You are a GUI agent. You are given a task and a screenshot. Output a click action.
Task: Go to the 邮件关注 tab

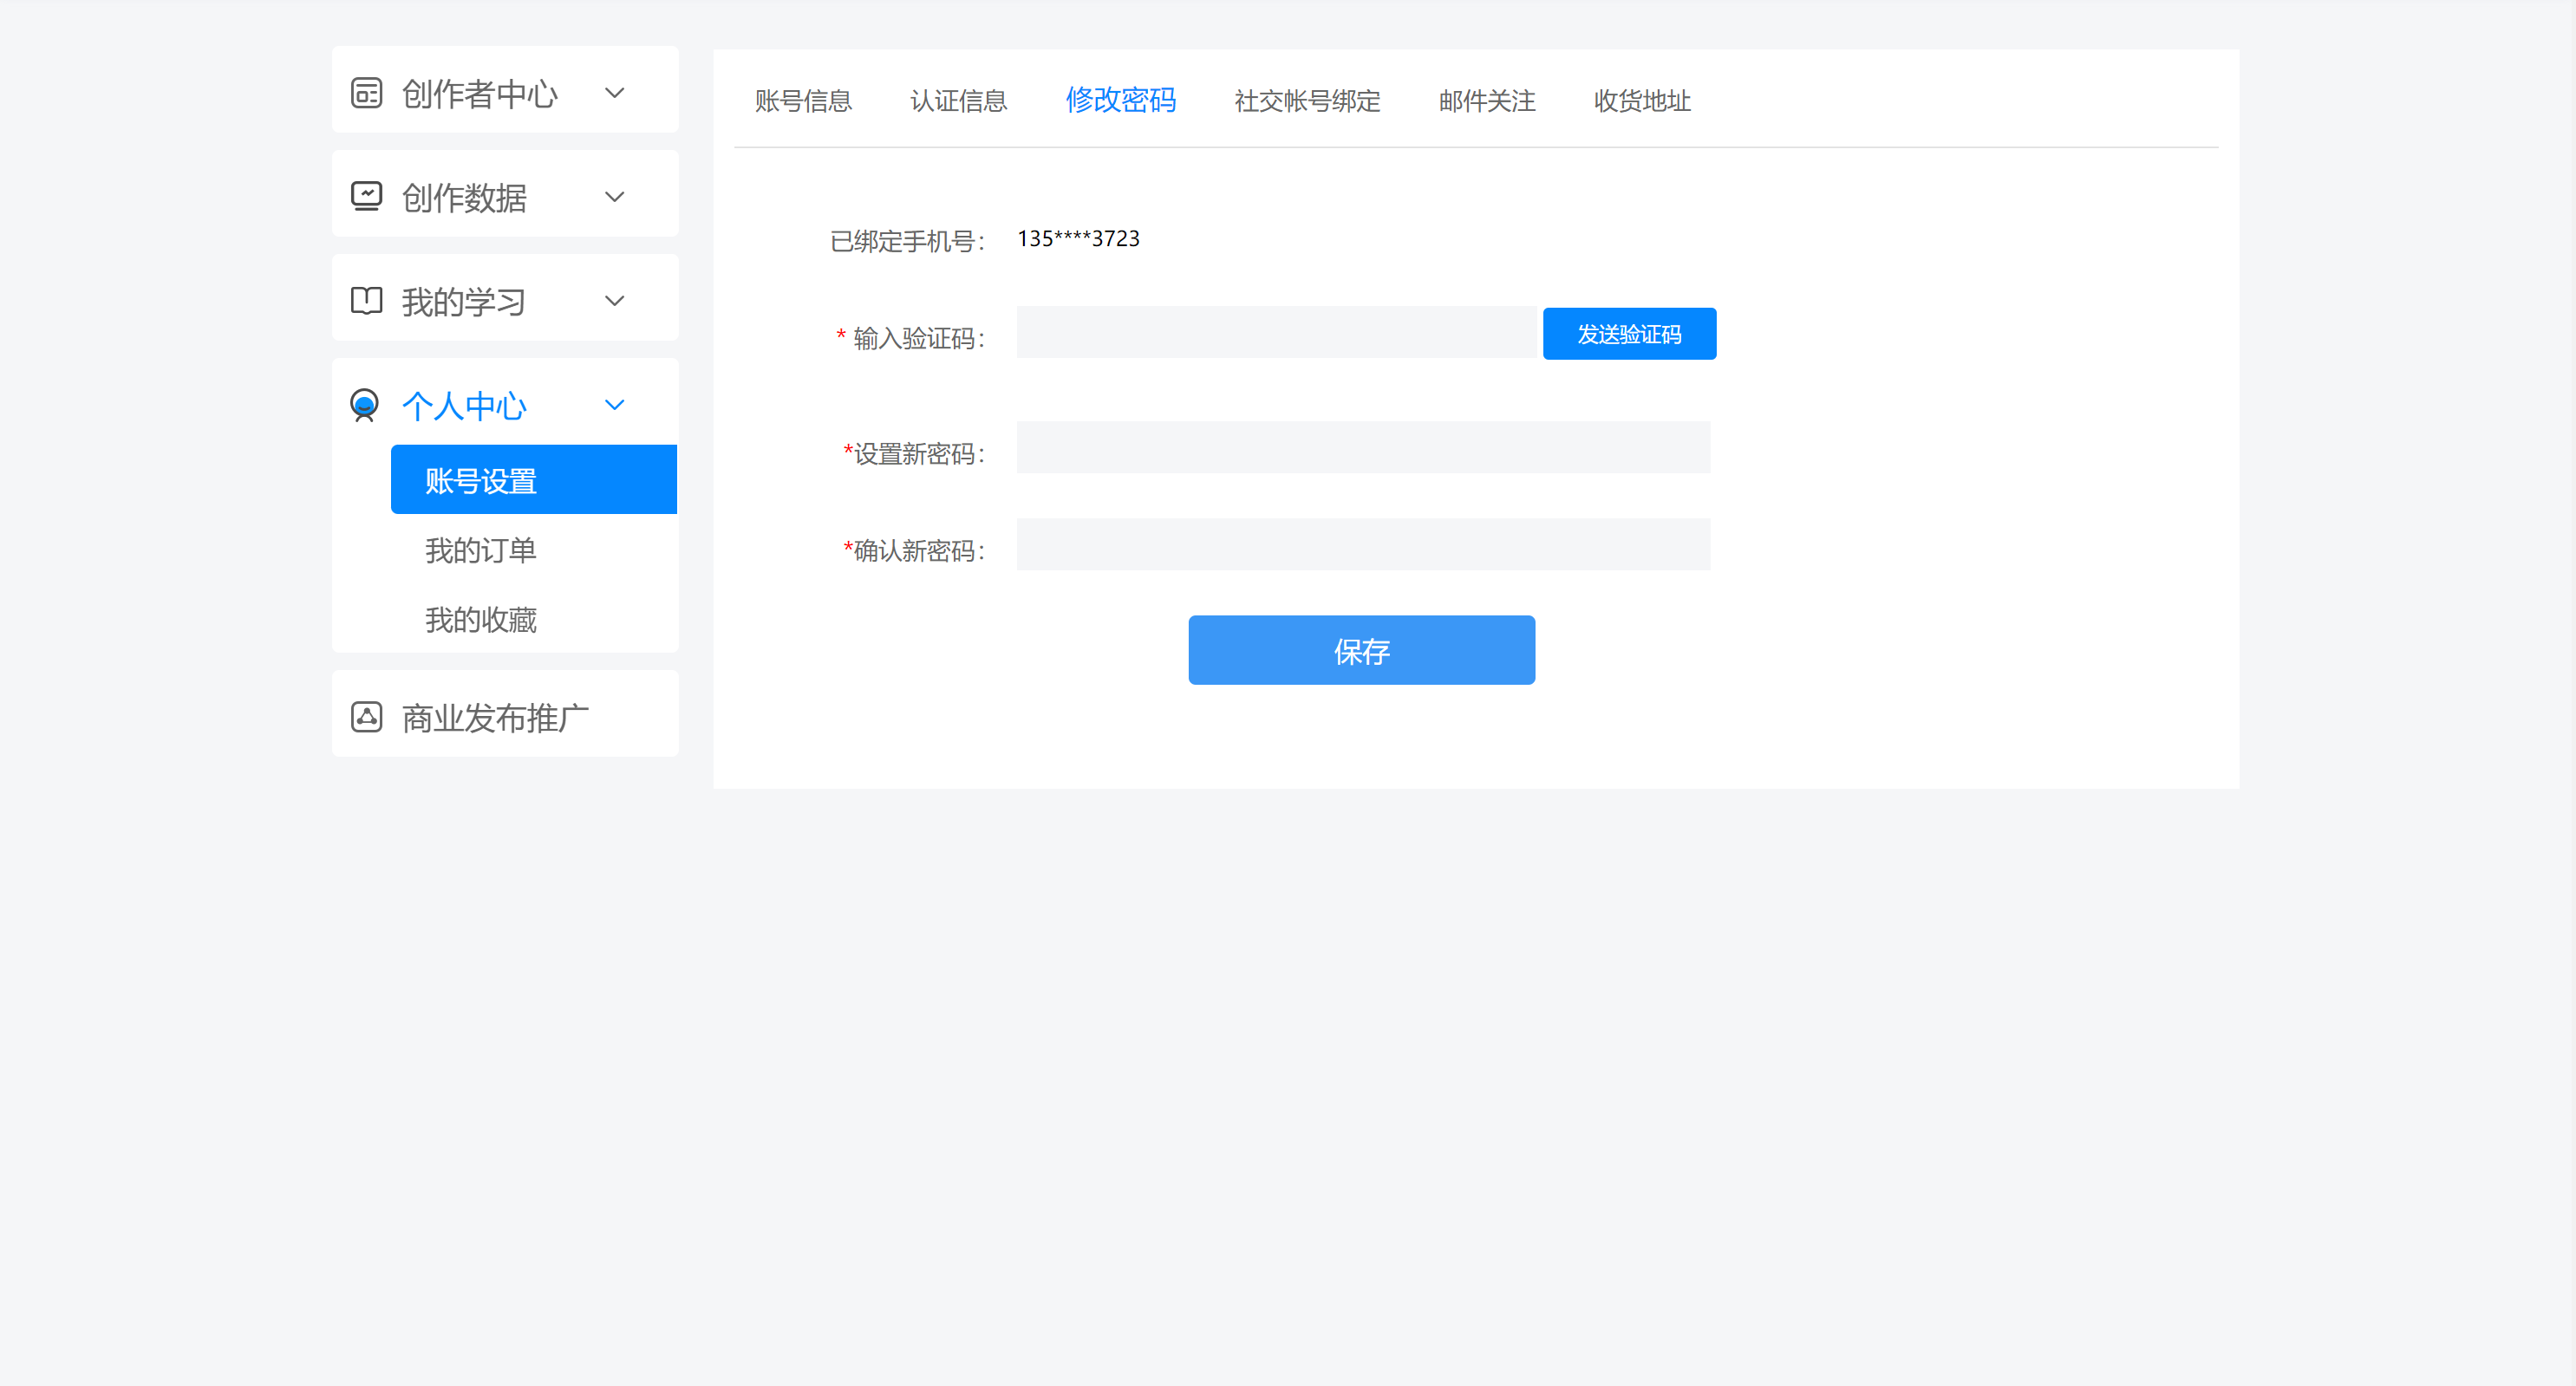(1486, 101)
